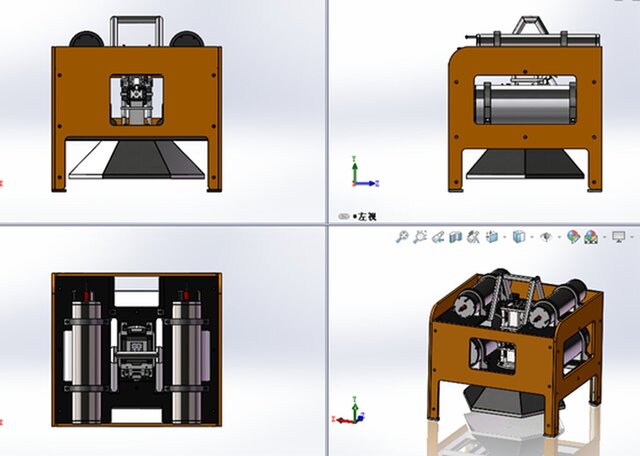Click the Display Style cube icon
This screenshot has height=456, width=640.
pyautogui.click(x=518, y=237)
